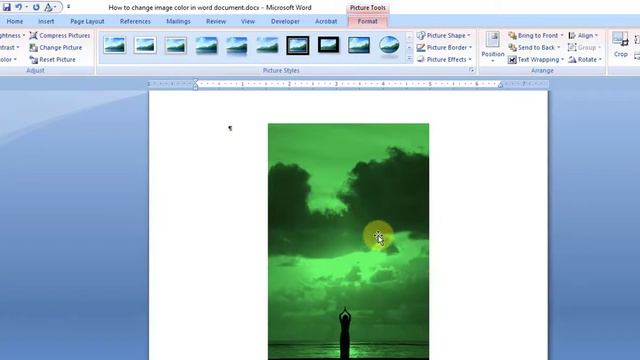The image size is (640, 360).
Task: Apply the double black frame picture style
Action: 298,45
